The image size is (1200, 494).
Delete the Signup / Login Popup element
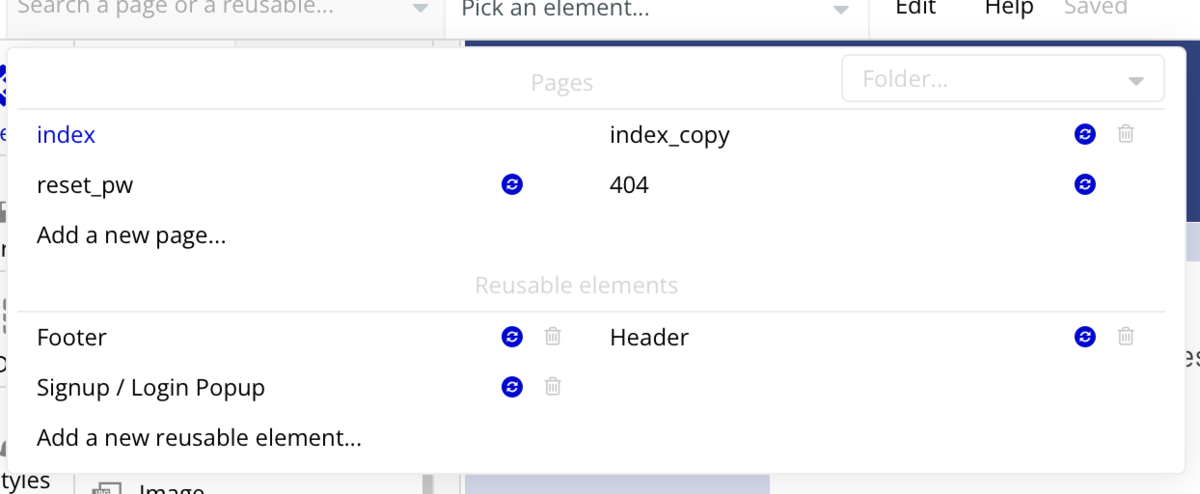click(x=552, y=387)
